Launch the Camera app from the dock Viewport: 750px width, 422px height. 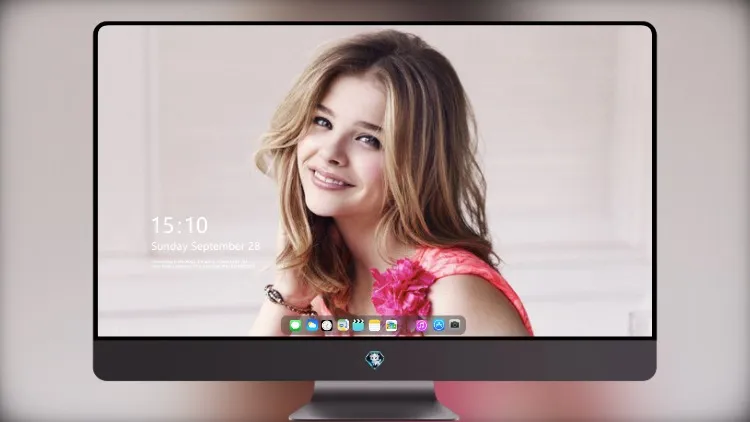[x=455, y=325]
